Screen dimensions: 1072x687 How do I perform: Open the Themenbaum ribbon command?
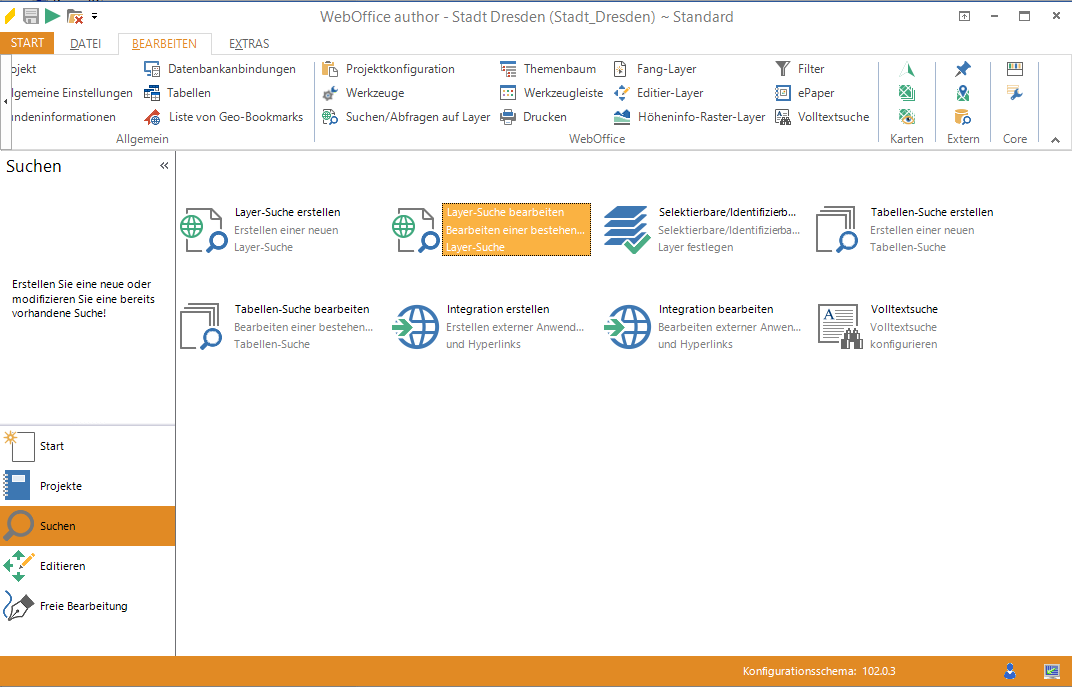[x=548, y=69]
